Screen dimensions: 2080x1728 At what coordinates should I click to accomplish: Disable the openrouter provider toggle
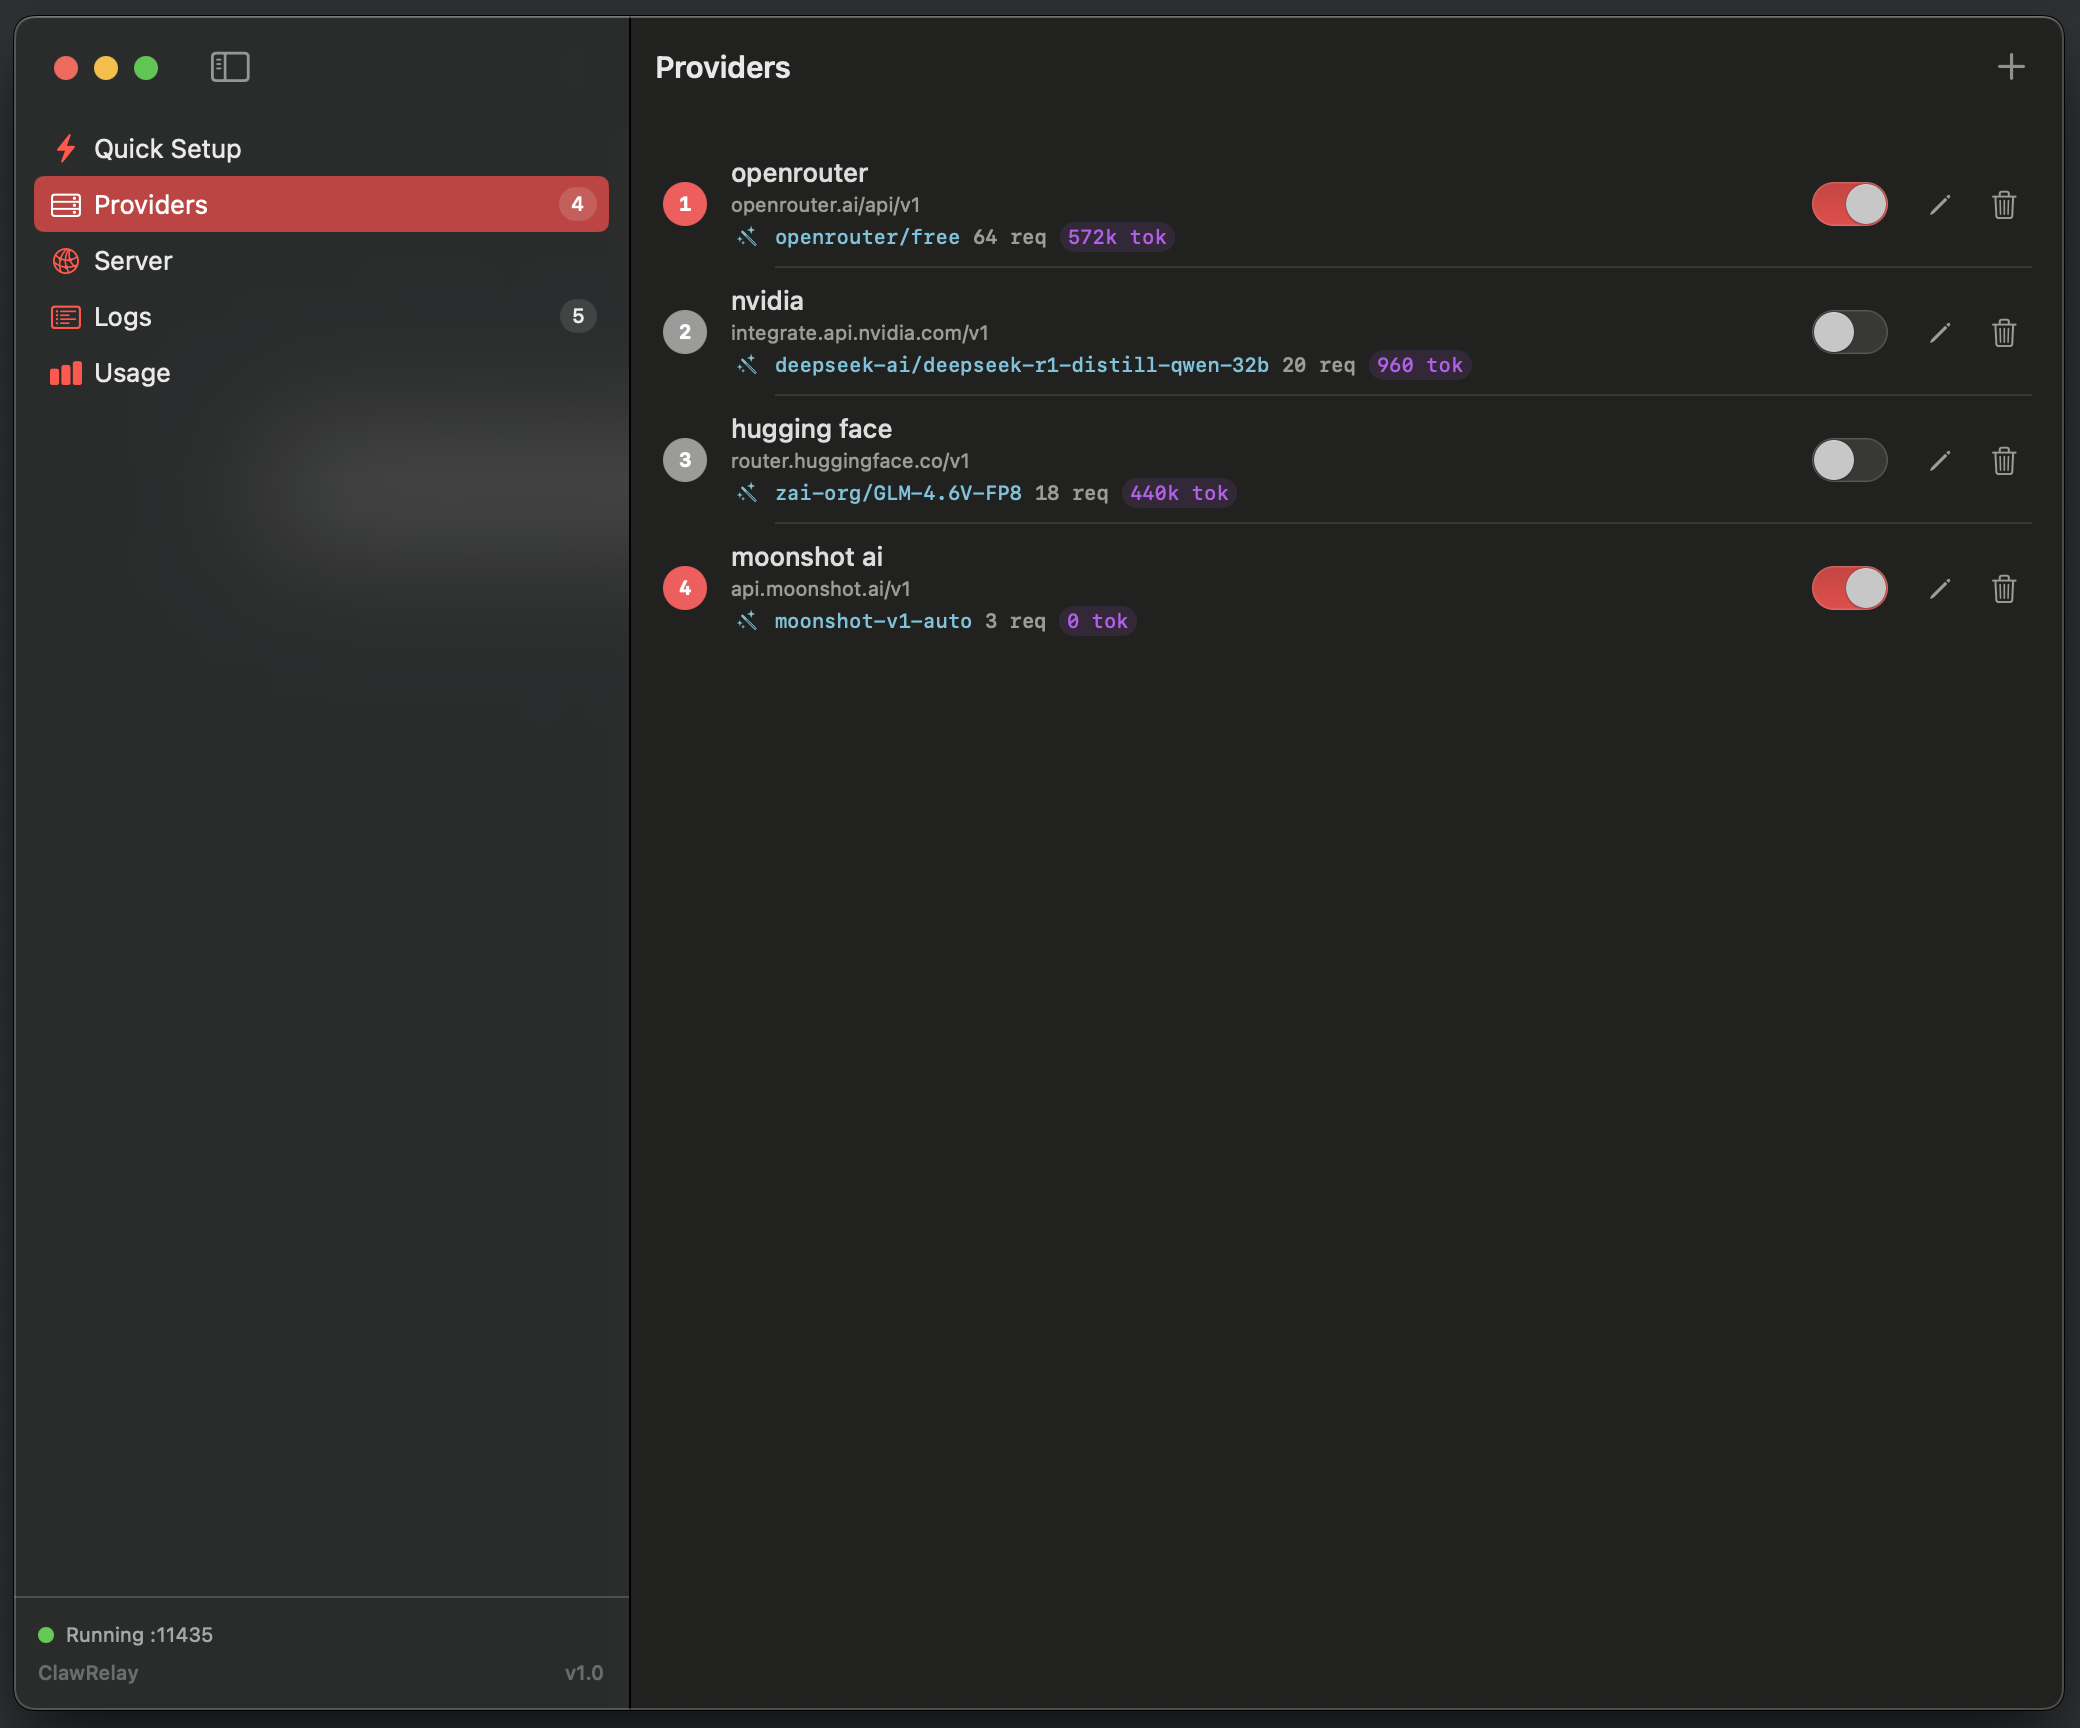[1849, 204]
